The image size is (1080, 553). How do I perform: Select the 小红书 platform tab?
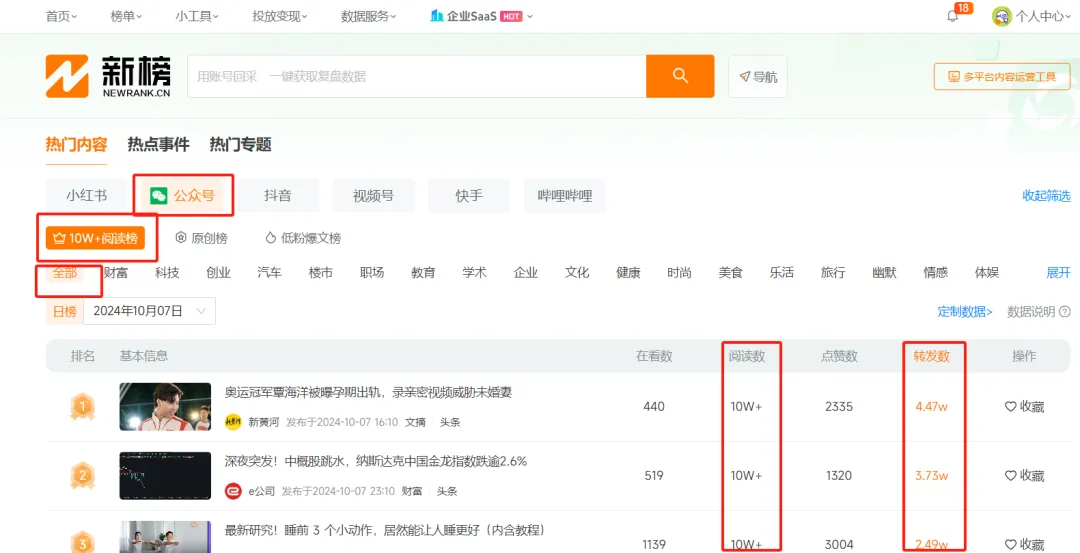87,196
